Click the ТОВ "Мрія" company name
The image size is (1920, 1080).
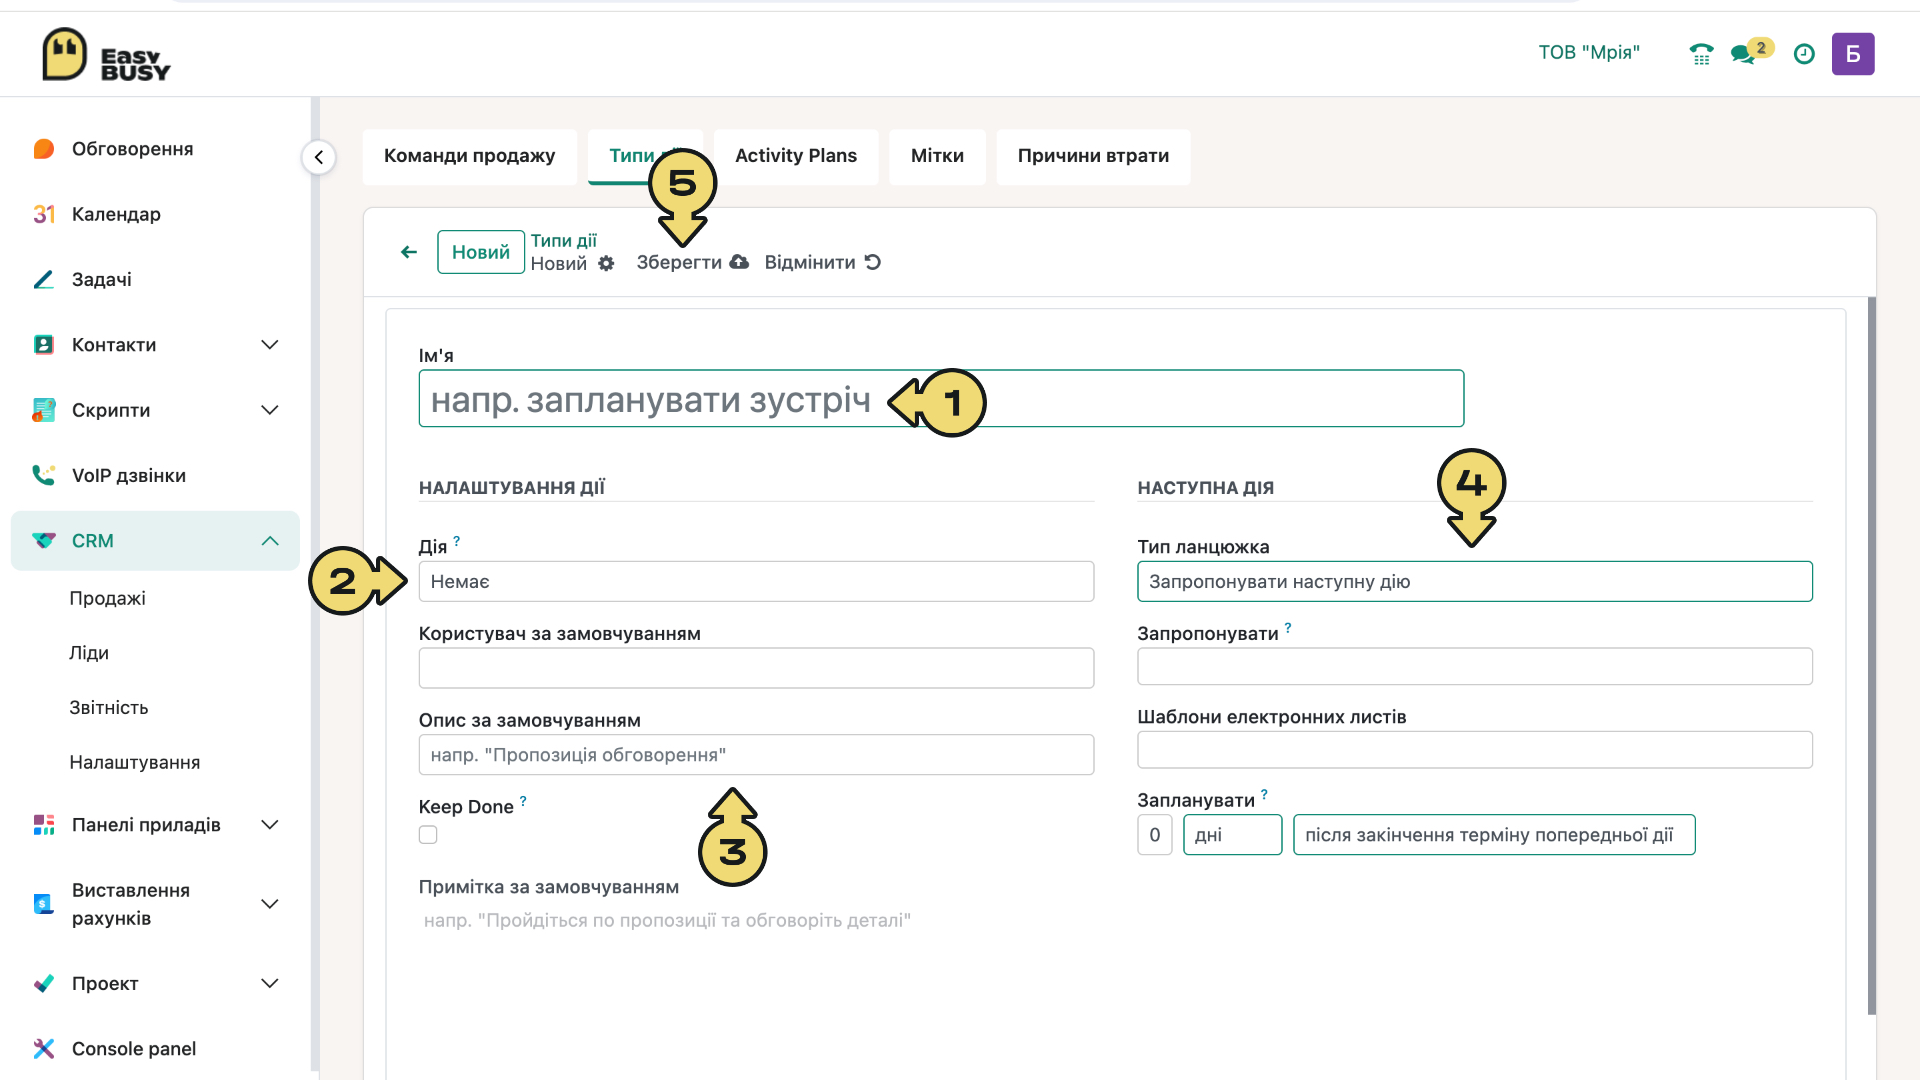[x=1589, y=53]
